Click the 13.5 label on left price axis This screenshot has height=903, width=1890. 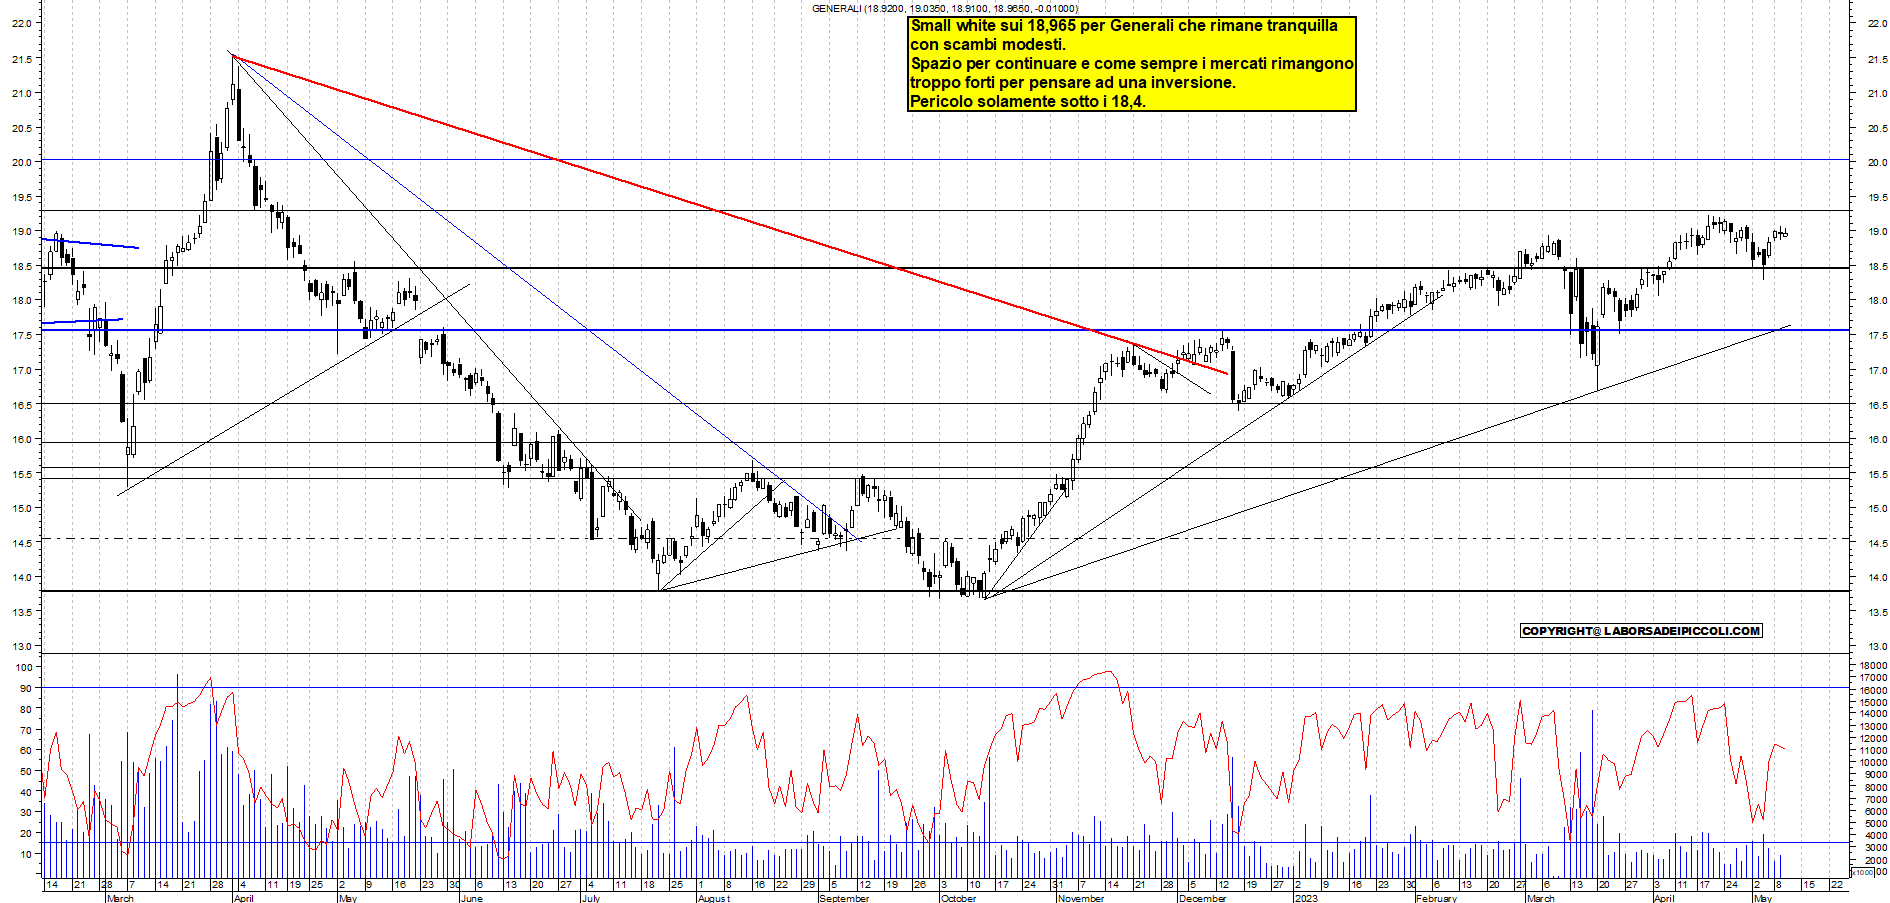tap(21, 612)
